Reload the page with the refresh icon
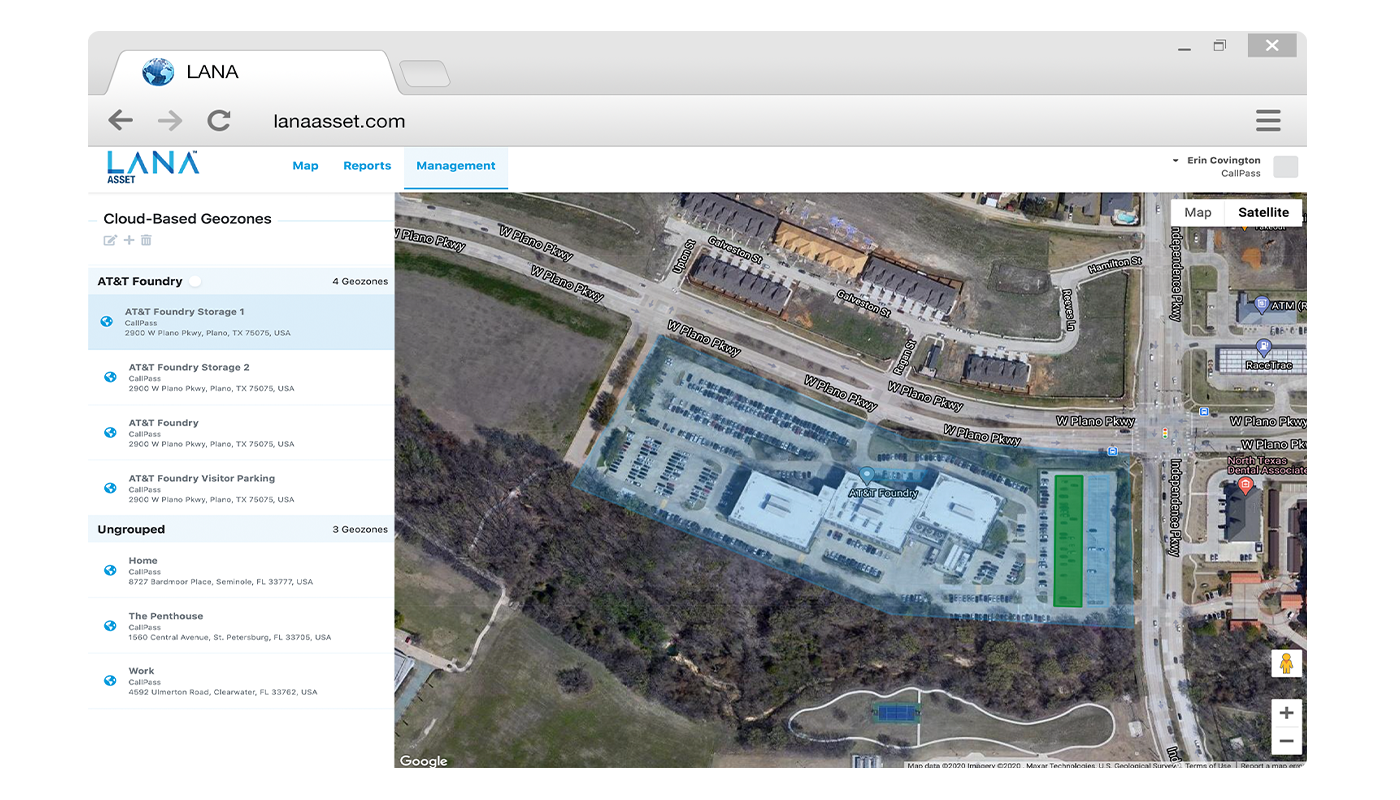The height and width of the screenshot is (800, 1400). tap(219, 121)
